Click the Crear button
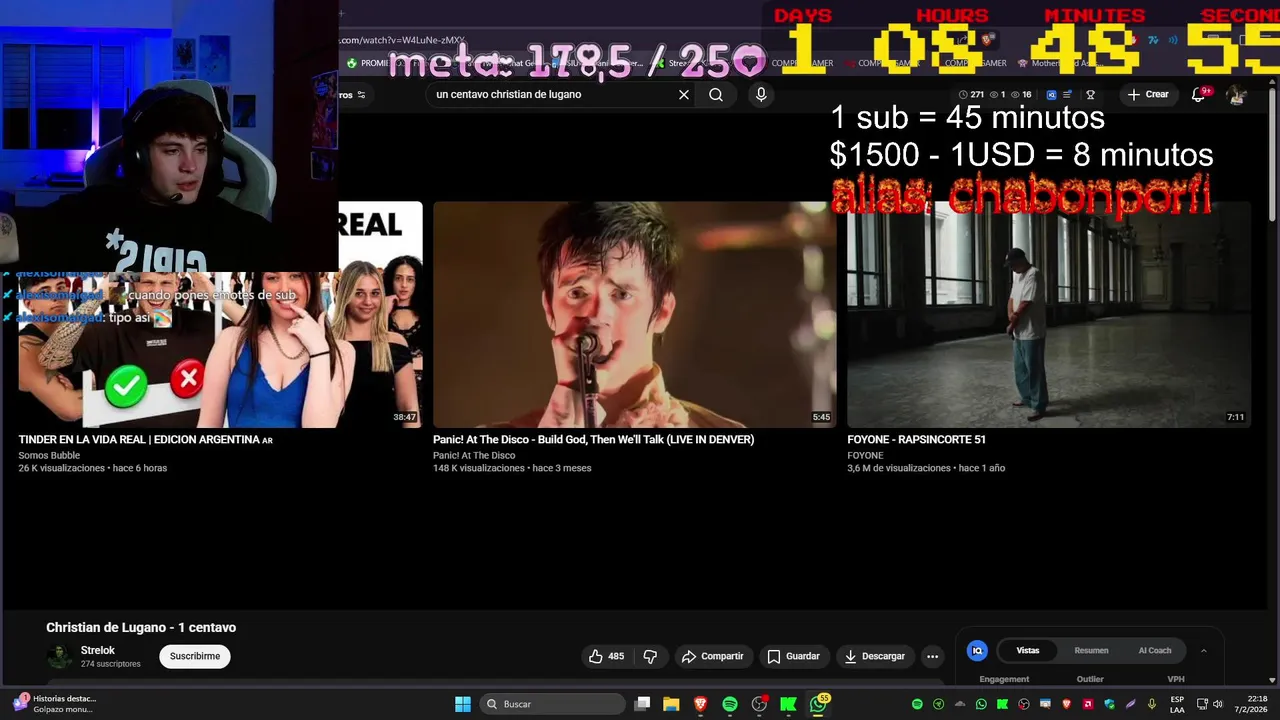 pos(1147,95)
